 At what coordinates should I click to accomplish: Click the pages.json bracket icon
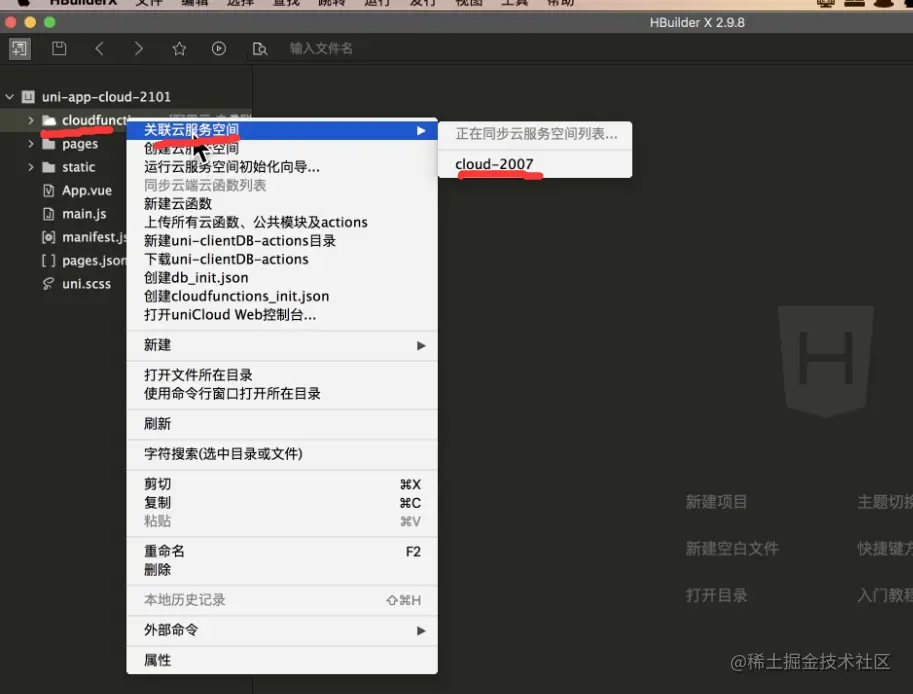coord(49,260)
